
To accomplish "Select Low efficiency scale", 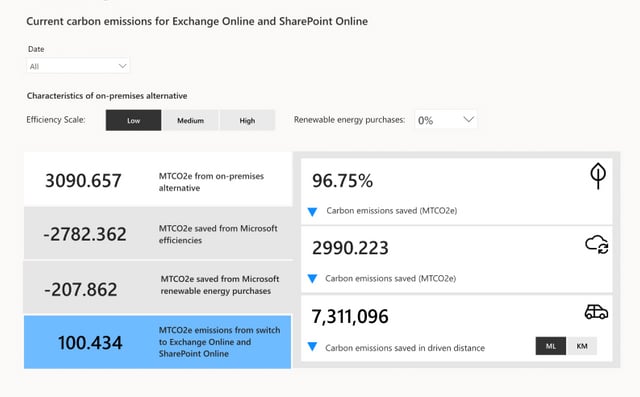I will click(133, 120).
